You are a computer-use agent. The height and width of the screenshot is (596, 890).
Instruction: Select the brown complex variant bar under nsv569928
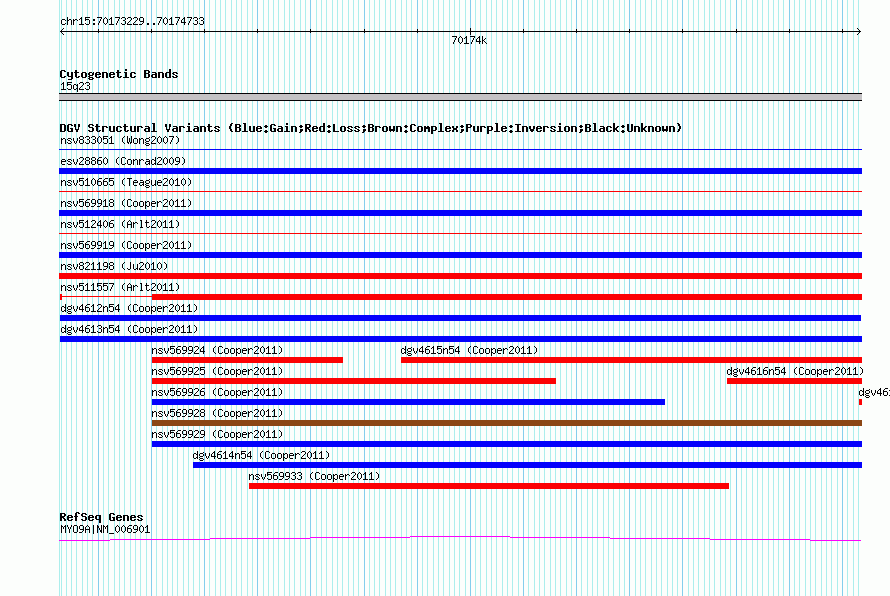[507, 423]
